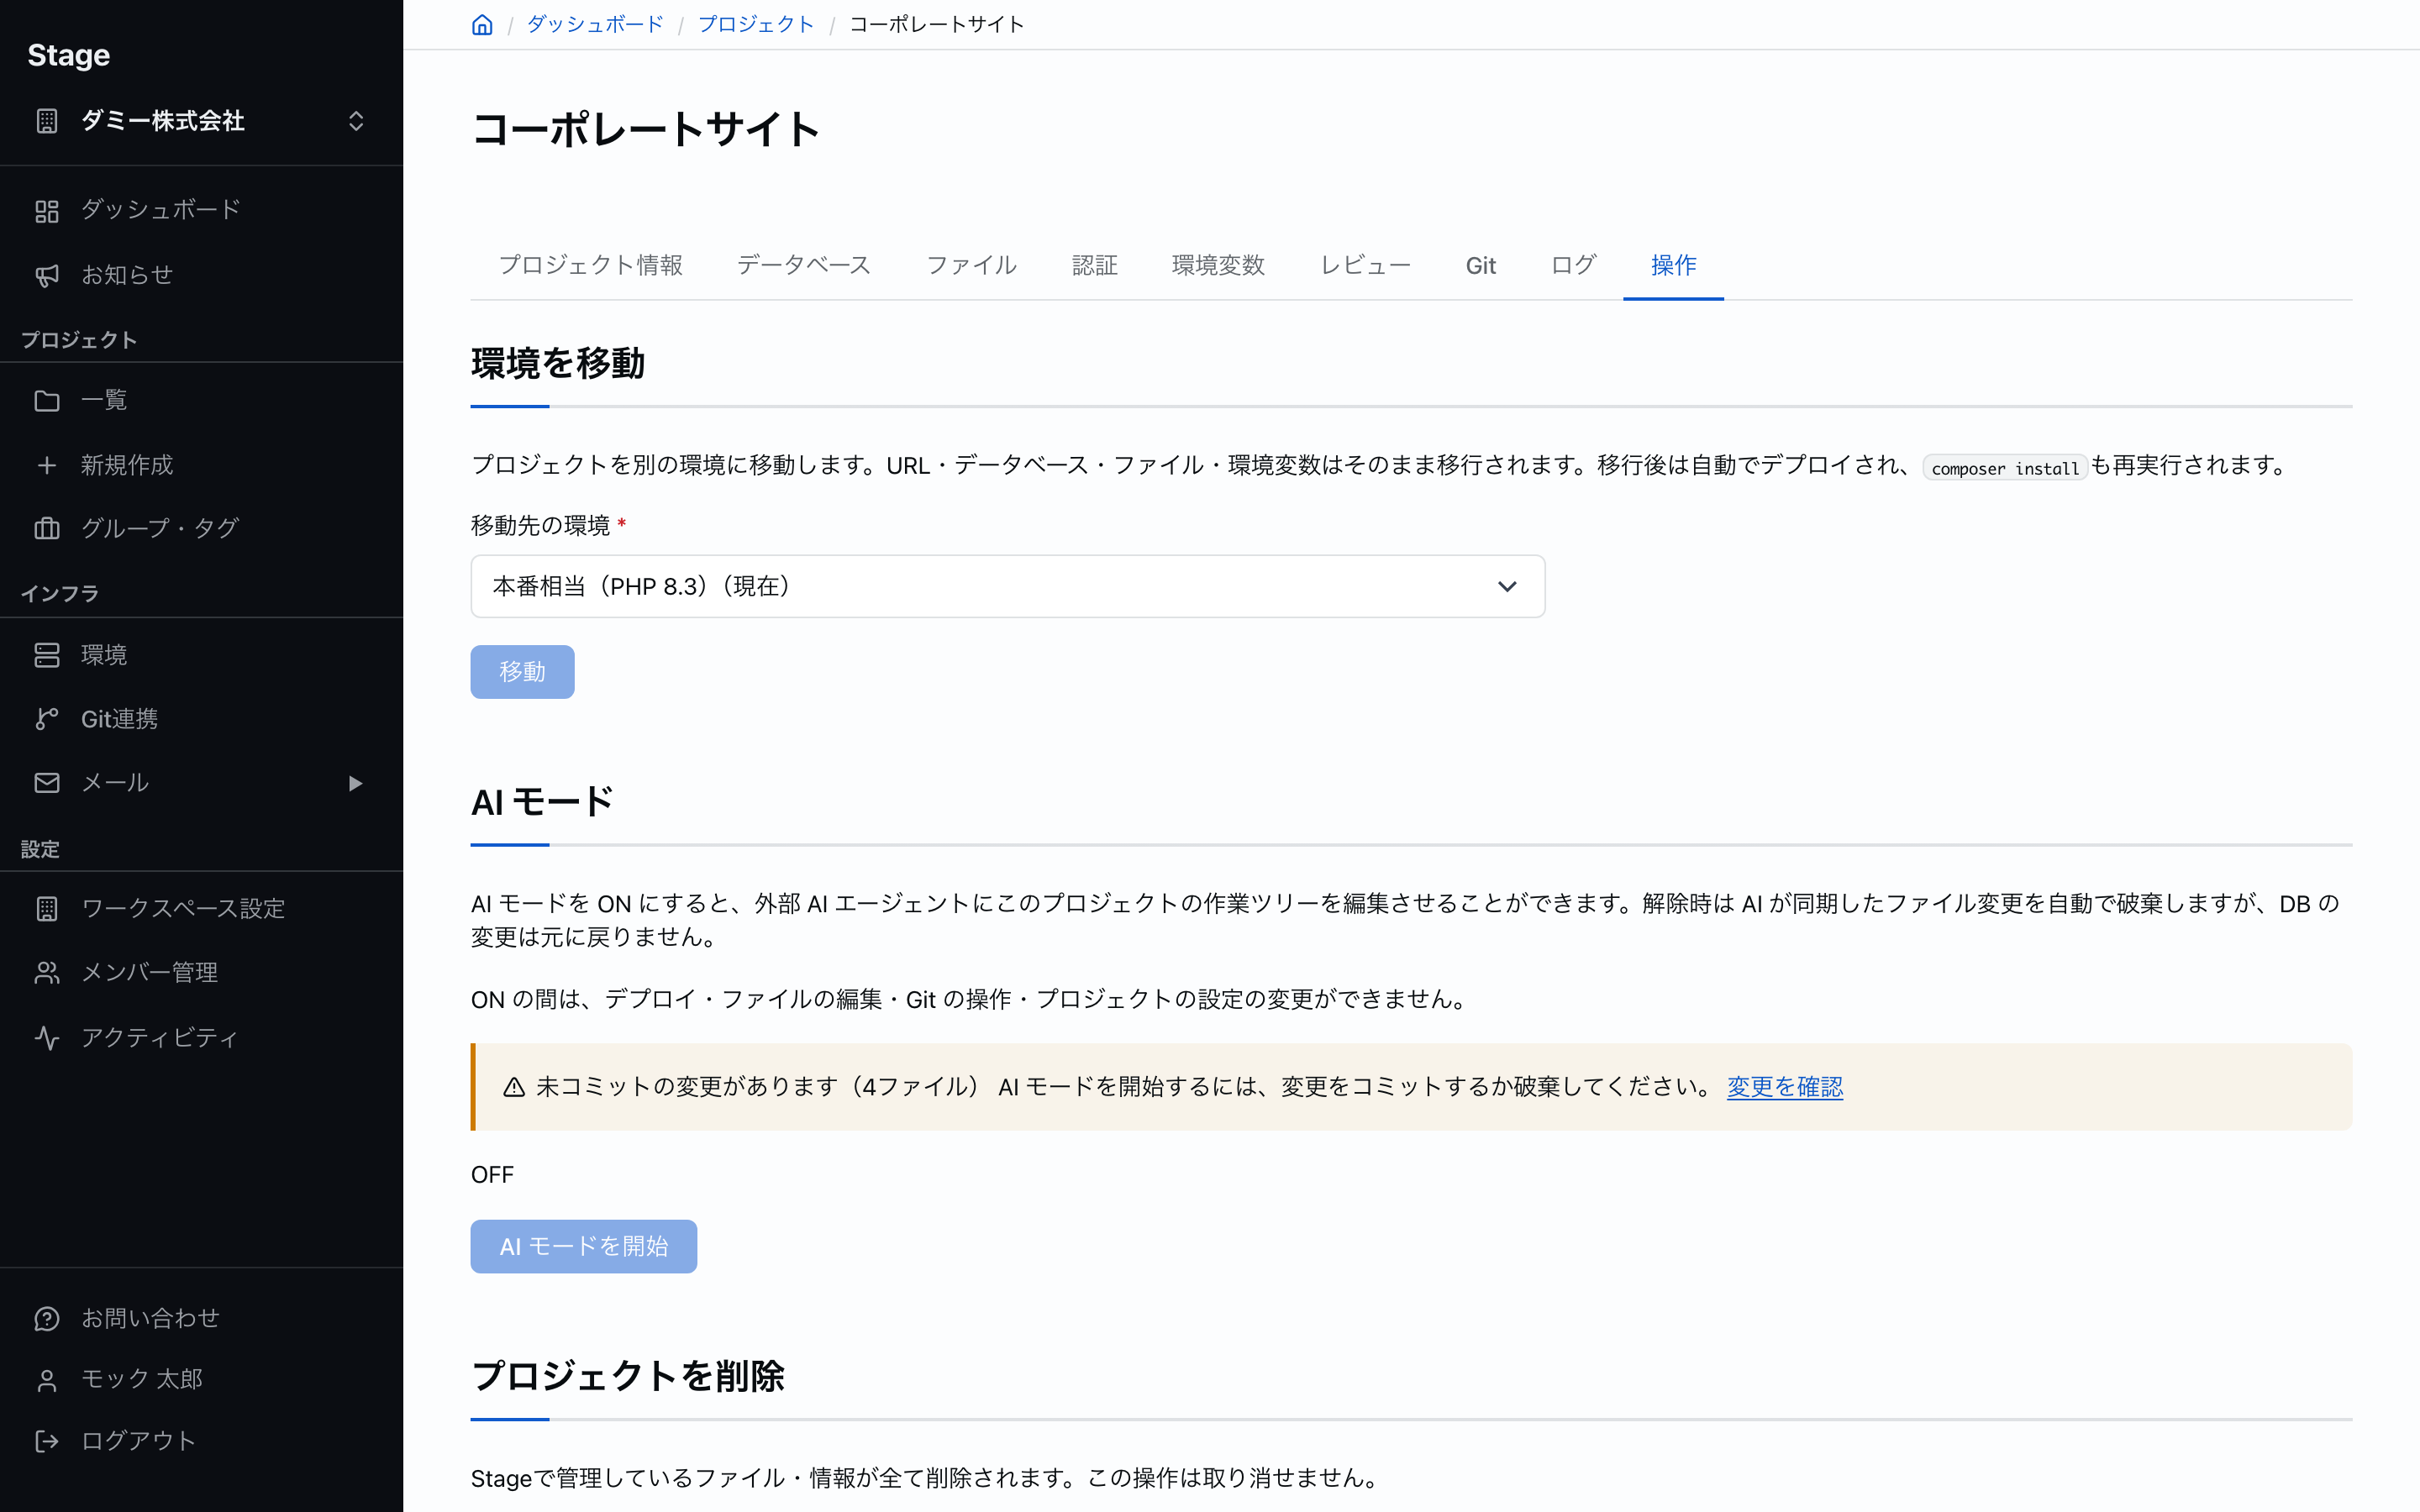Click the plus icon beside 新規作成
2420x1512 pixels.
(x=47, y=465)
